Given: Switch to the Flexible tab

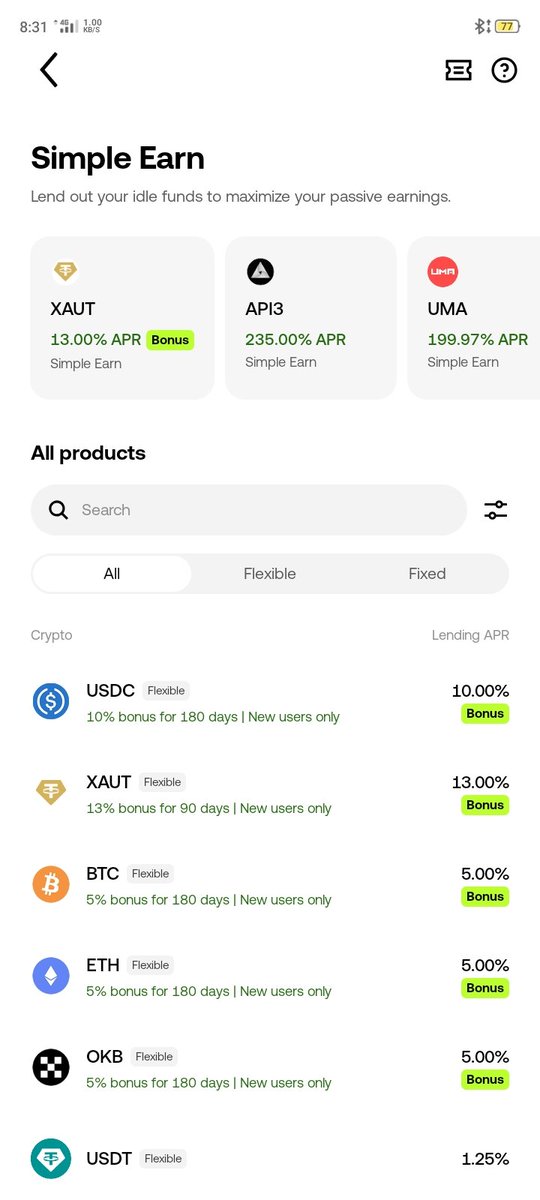Looking at the screenshot, I should click(270, 574).
